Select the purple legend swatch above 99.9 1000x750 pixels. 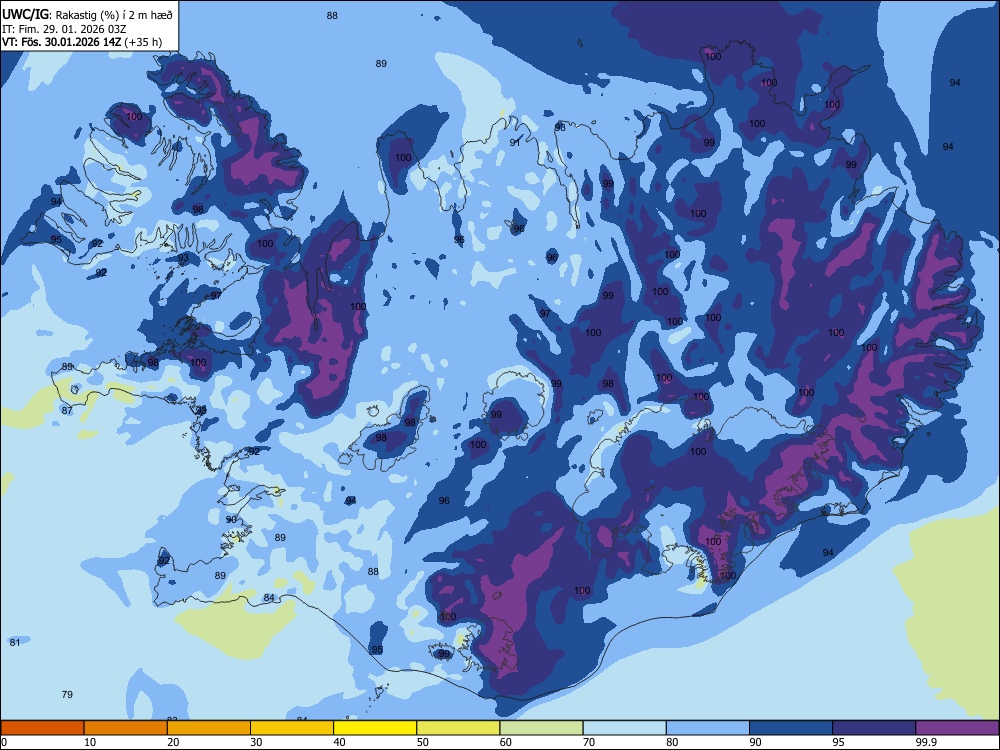click(x=957, y=728)
